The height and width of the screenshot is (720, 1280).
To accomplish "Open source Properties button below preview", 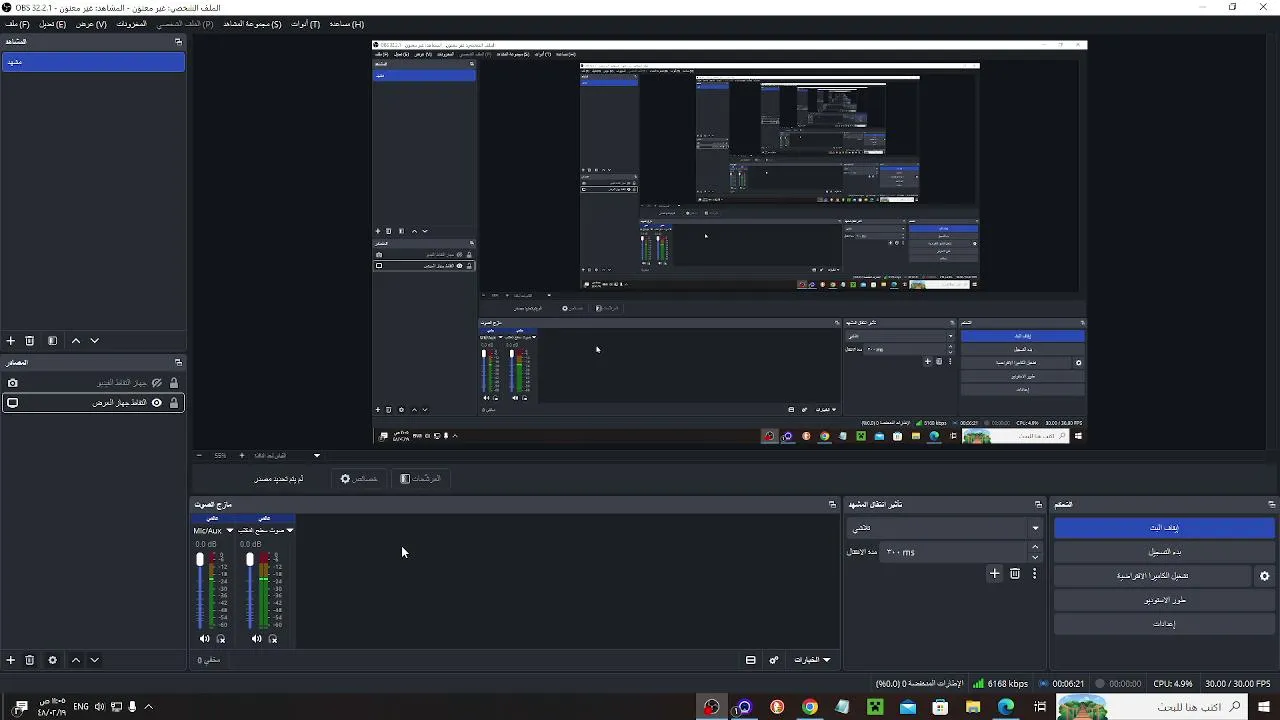I will pyautogui.click(x=359, y=479).
